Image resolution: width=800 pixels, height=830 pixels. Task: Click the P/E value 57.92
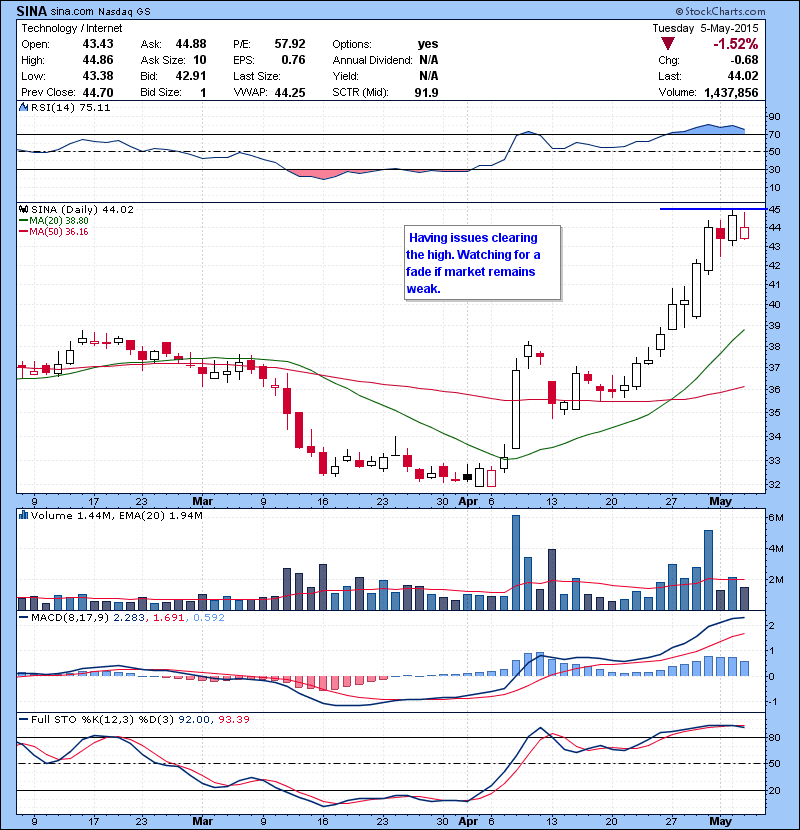pyautogui.click(x=290, y=44)
